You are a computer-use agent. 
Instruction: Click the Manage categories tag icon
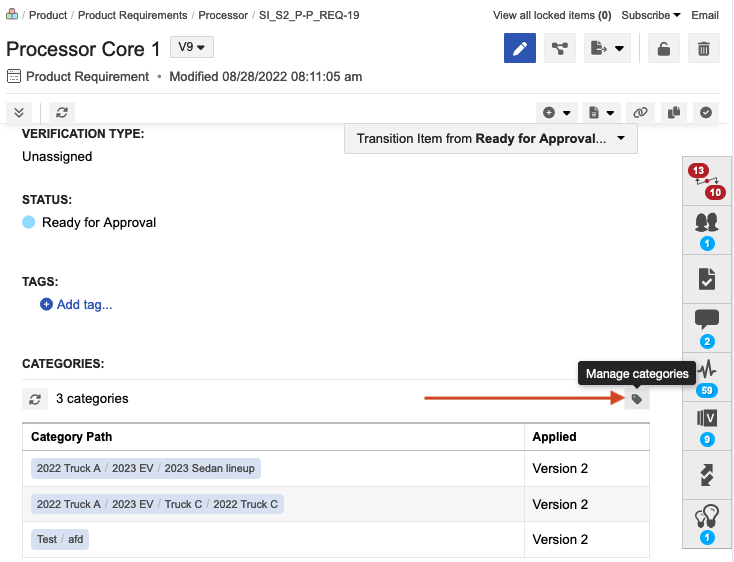click(637, 399)
